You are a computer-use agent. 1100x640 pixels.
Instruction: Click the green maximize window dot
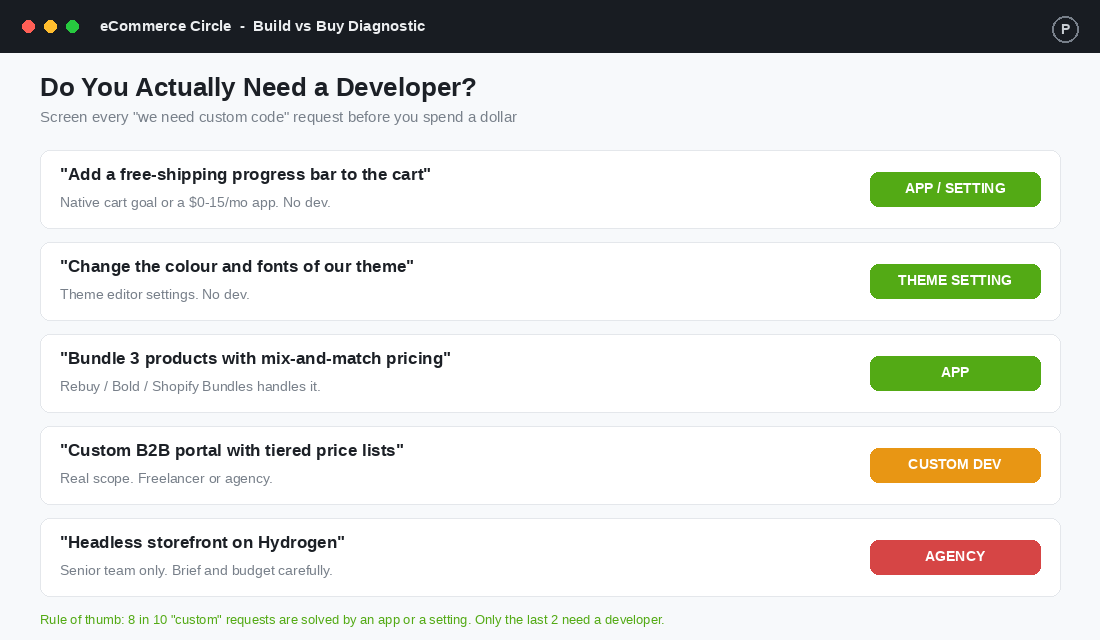click(72, 27)
